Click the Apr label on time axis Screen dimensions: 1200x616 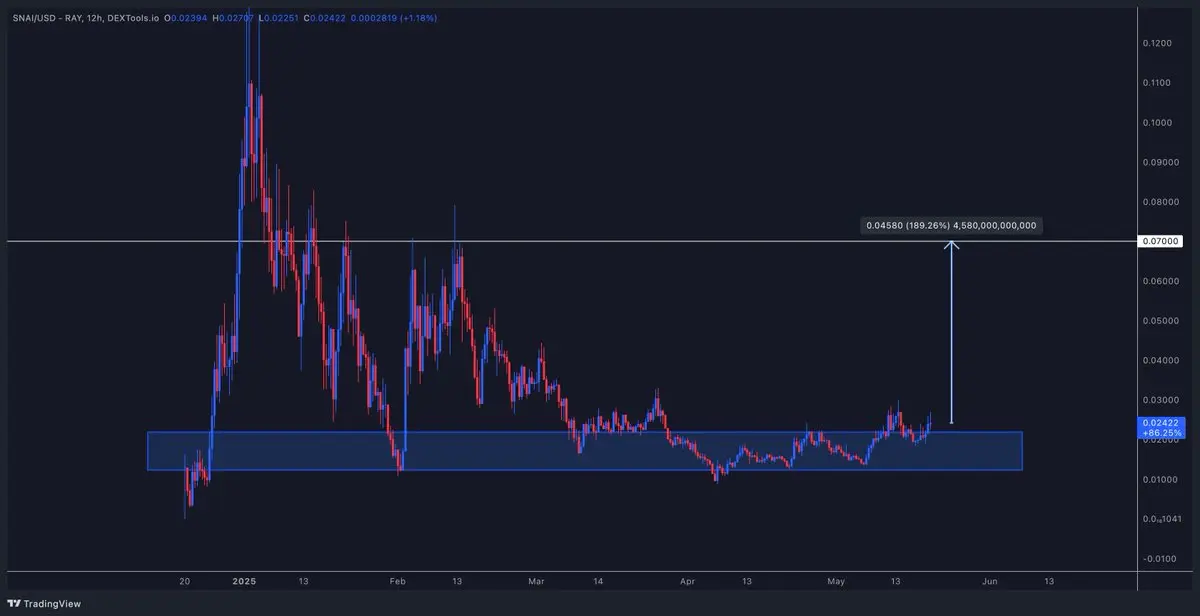[687, 580]
